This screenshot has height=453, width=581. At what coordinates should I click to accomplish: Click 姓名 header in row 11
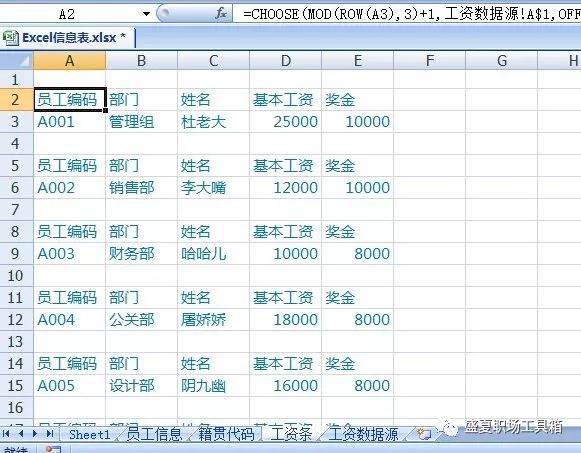tap(213, 297)
